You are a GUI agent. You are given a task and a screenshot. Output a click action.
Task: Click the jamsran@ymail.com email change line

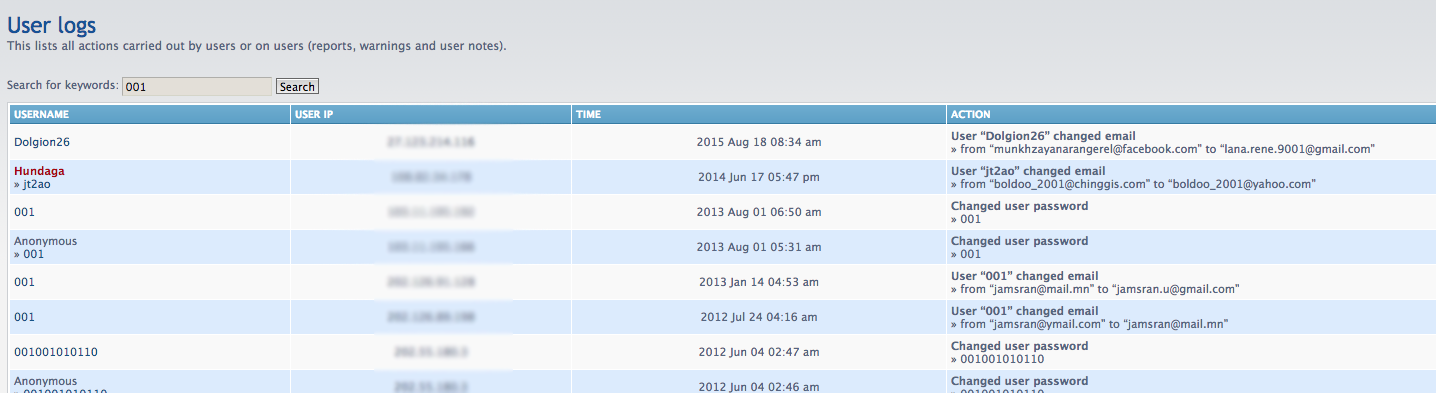[1090, 324]
